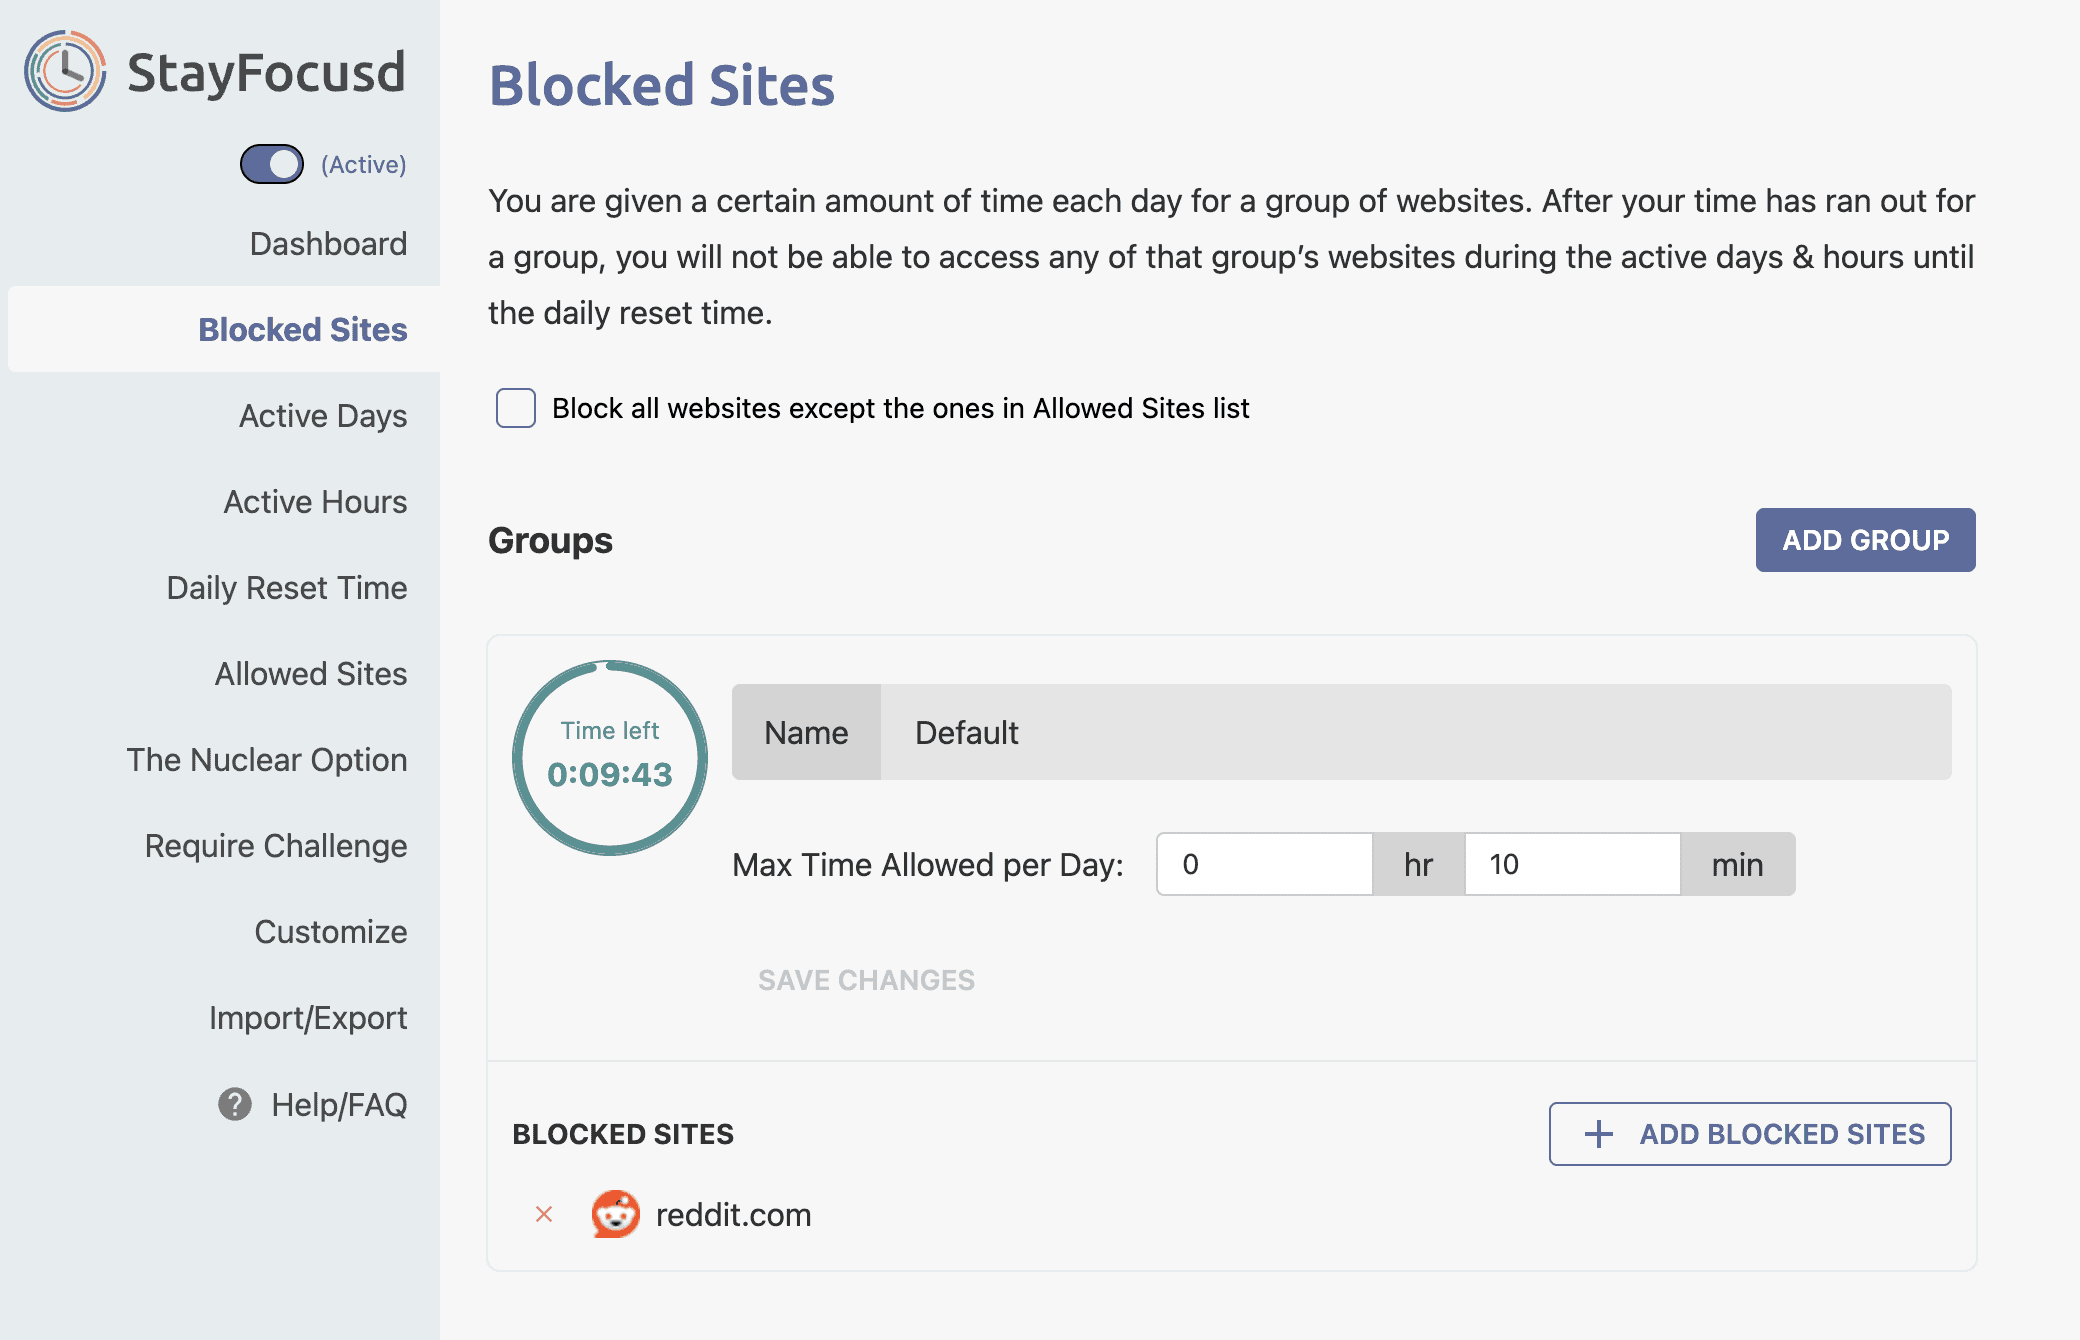2080x1340 pixels.
Task: Open the Dashboard page
Action: 328,243
